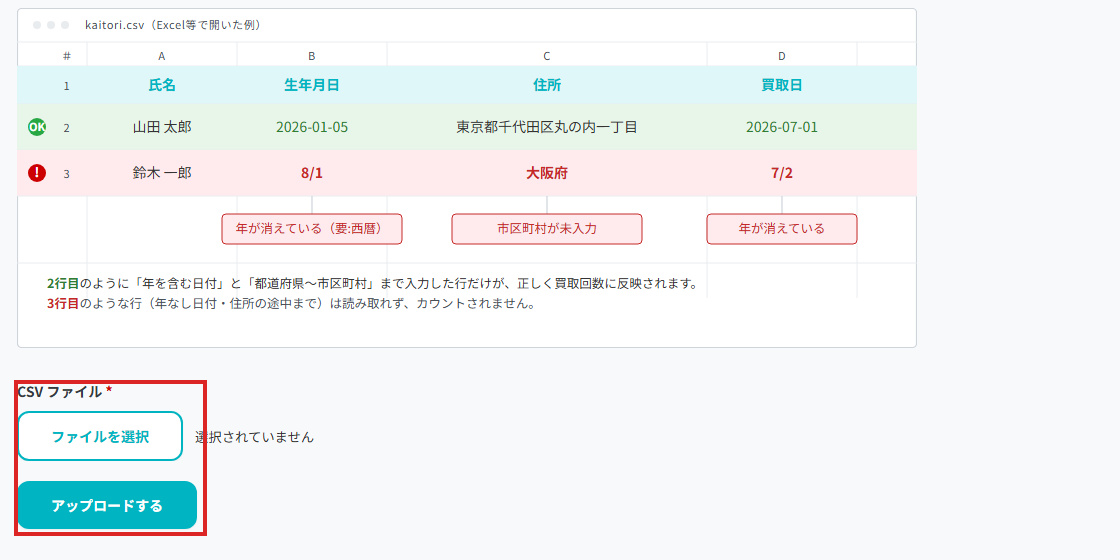Click the red exclamation icon on row 3
The image size is (1120, 560).
pyautogui.click(x=36, y=173)
